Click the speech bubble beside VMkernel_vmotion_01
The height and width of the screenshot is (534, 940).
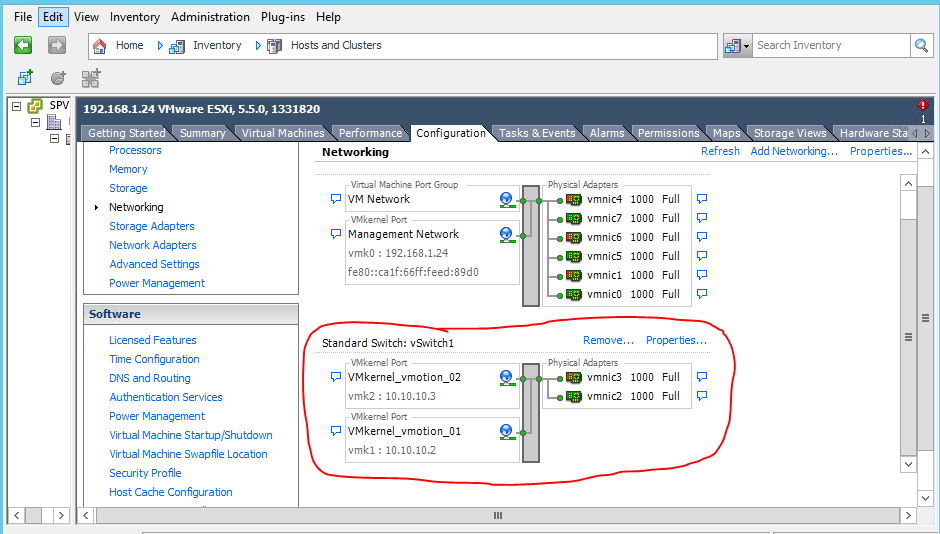click(336, 431)
